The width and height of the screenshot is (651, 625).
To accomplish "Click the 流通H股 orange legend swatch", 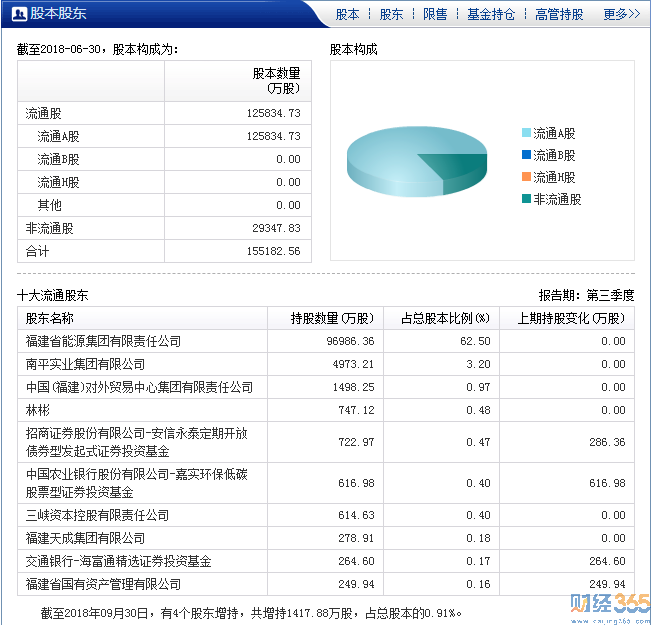I will [x=526, y=177].
